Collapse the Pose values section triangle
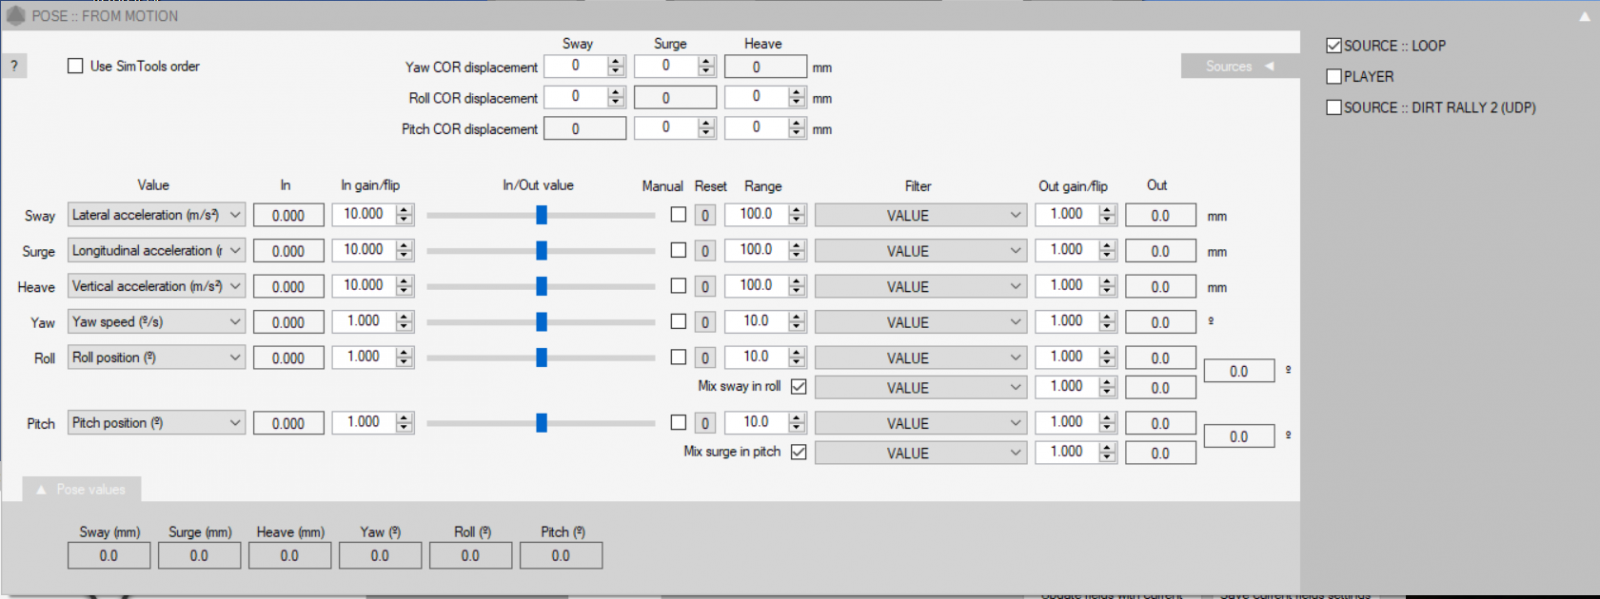The width and height of the screenshot is (1600, 599). (x=41, y=490)
